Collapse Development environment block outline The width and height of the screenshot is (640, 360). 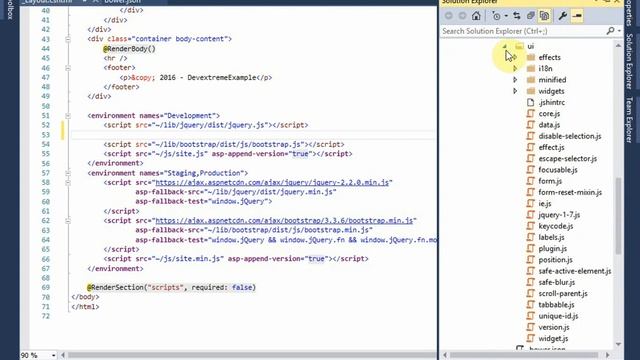tap(68, 116)
